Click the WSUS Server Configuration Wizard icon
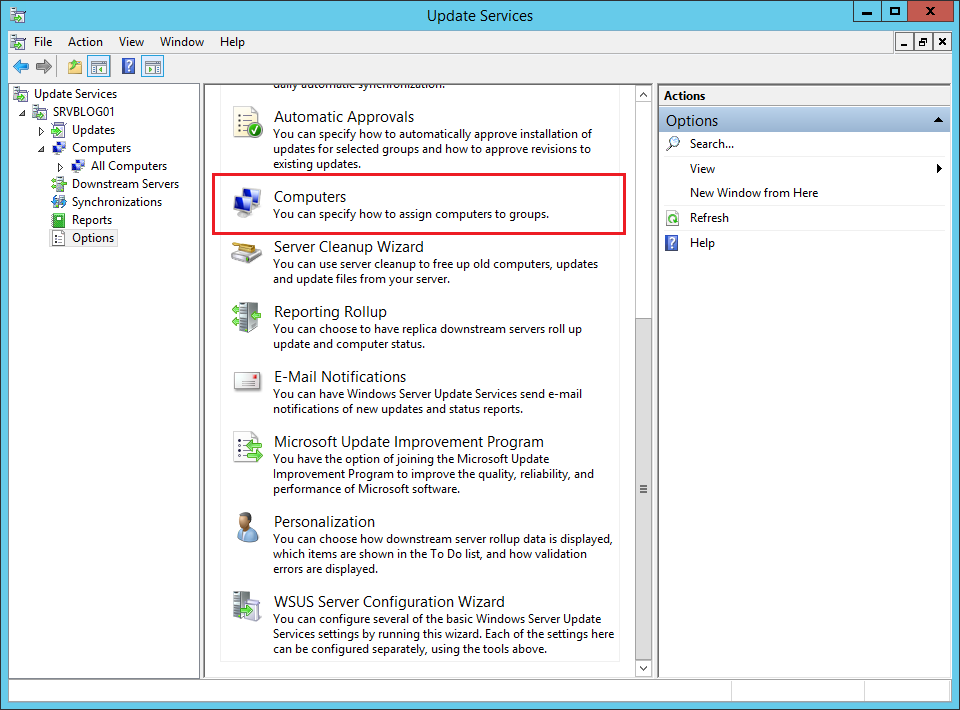Screen dimensions: 960x710 pyautogui.click(x=247, y=606)
